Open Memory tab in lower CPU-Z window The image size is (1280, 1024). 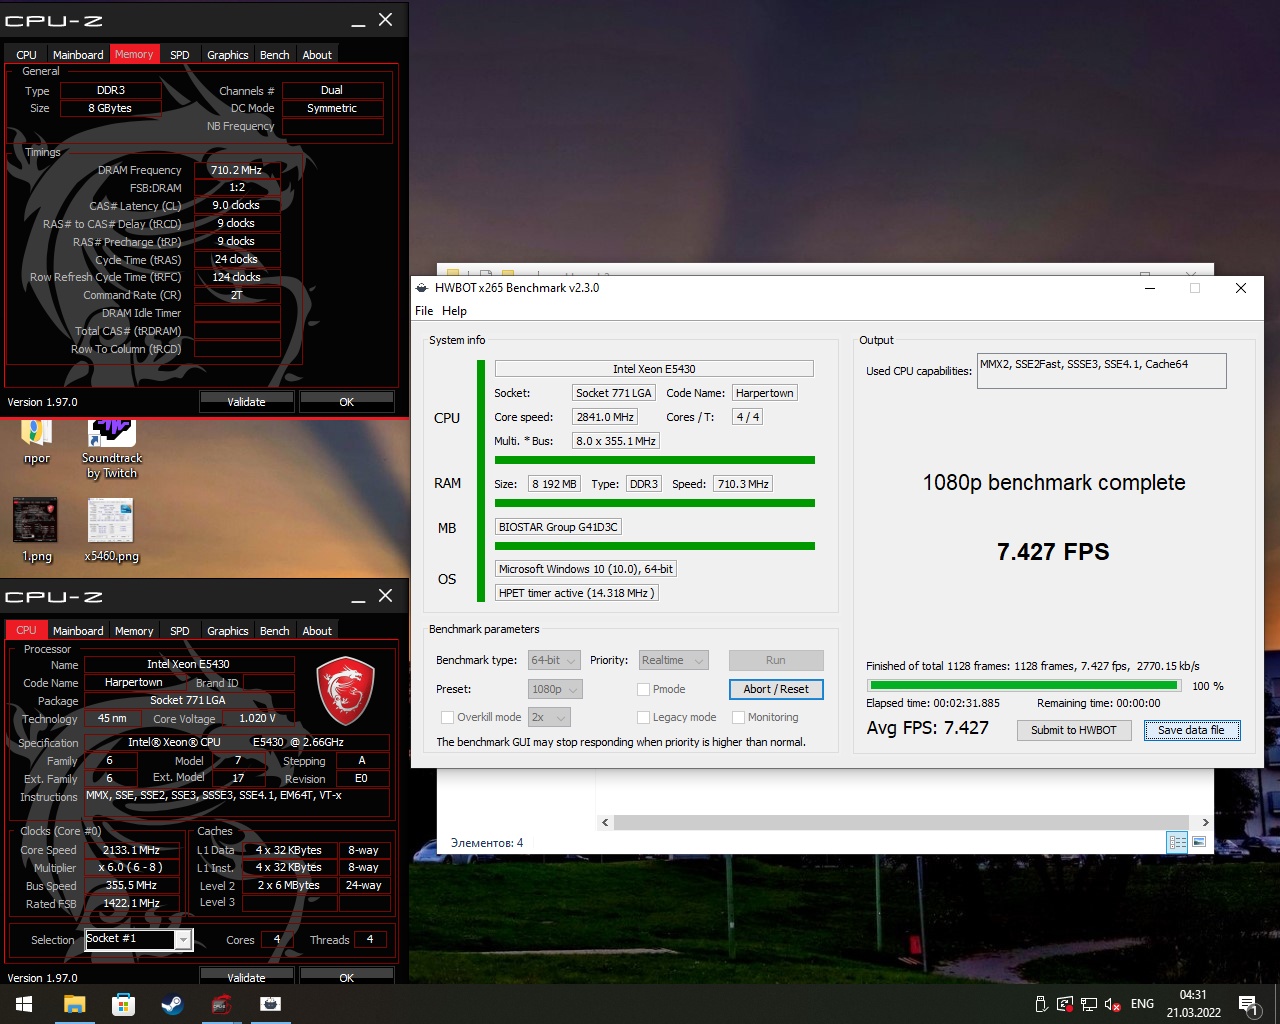[134, 631]
